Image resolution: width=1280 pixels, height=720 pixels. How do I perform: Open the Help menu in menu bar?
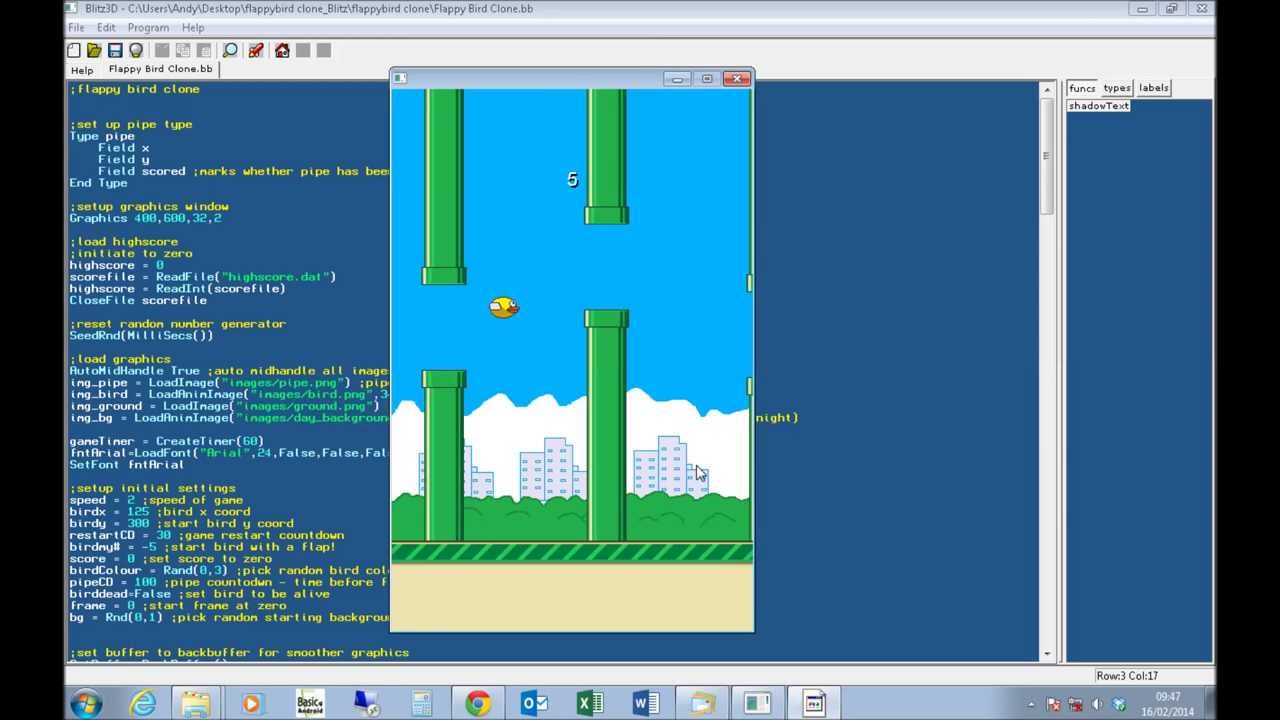tap(193, 27)
